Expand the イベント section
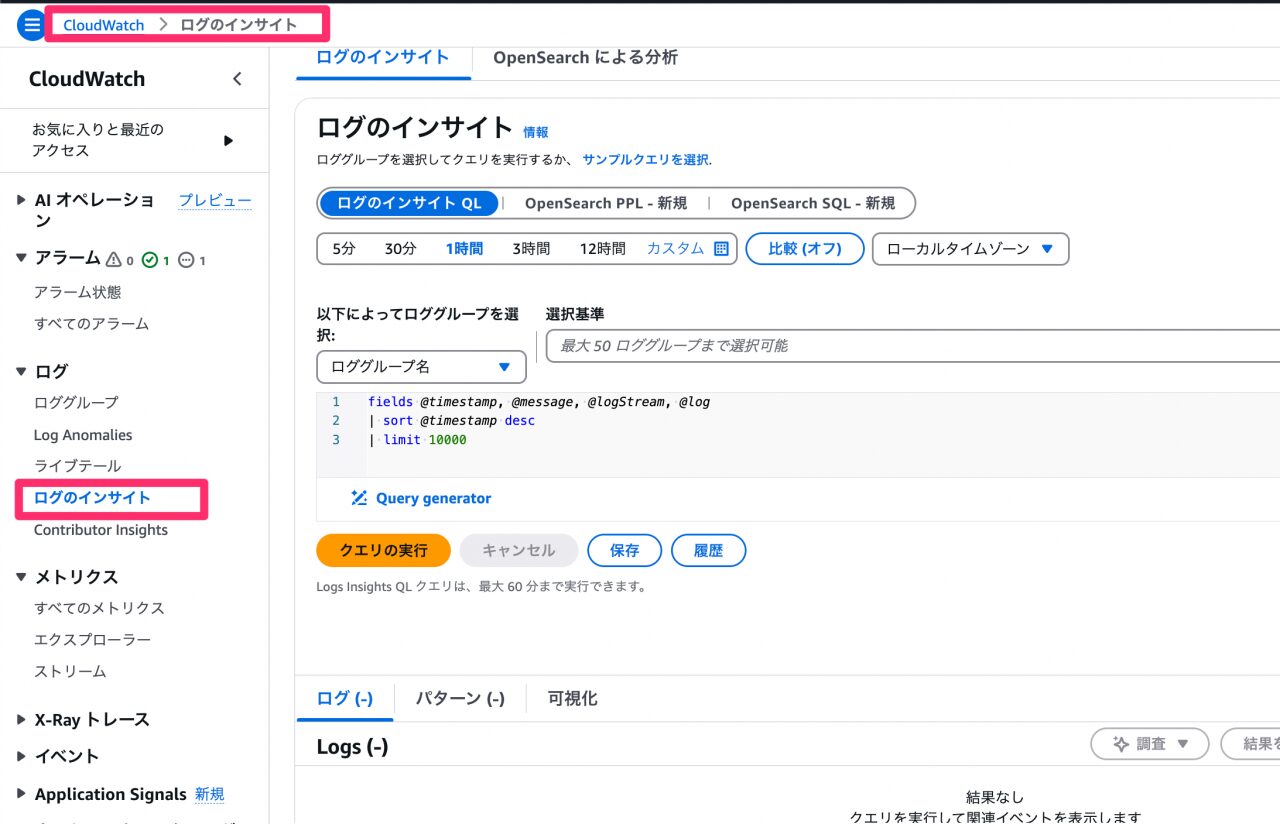This screenshot has height=824, width=1280. coord(22,756)
